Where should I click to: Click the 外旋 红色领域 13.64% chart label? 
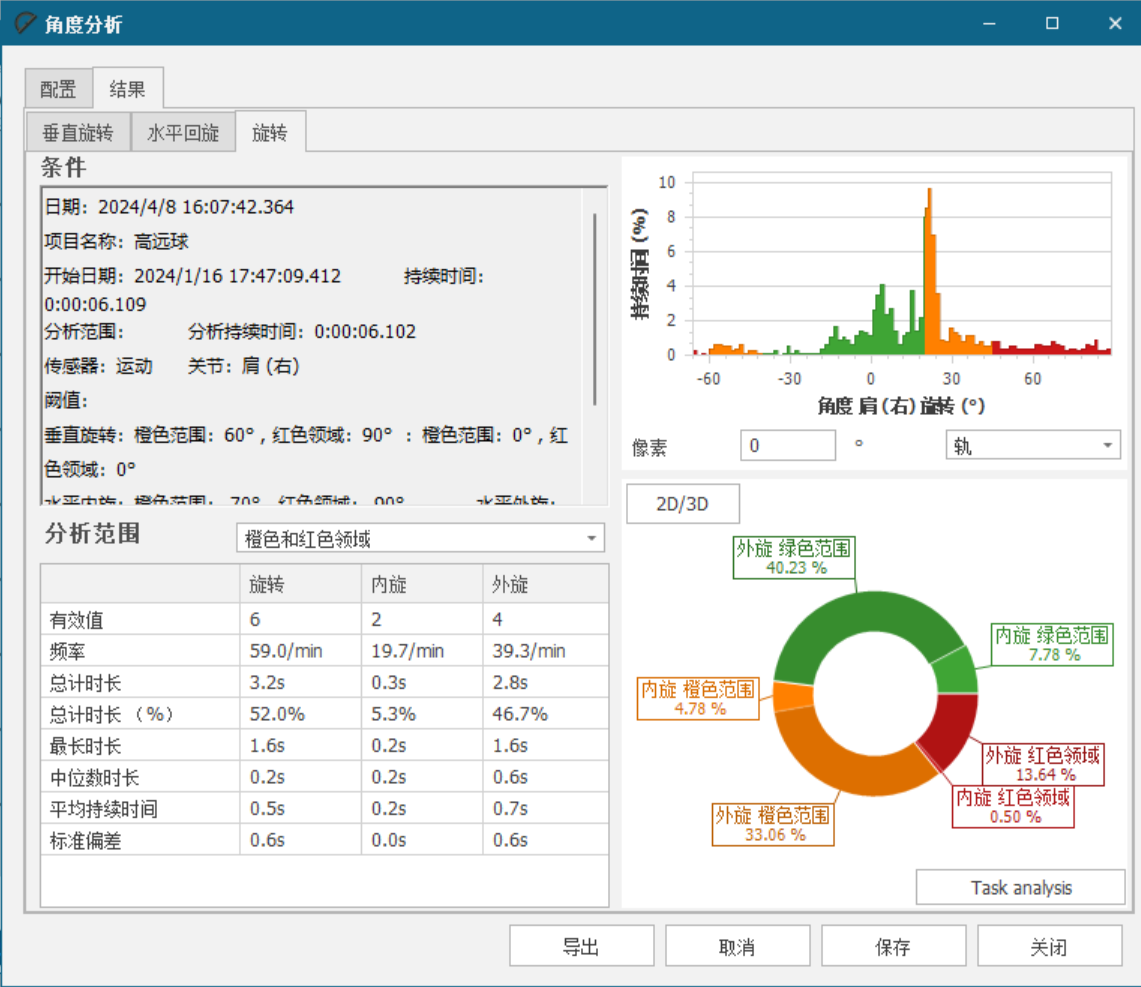(x=1043, y=764)
